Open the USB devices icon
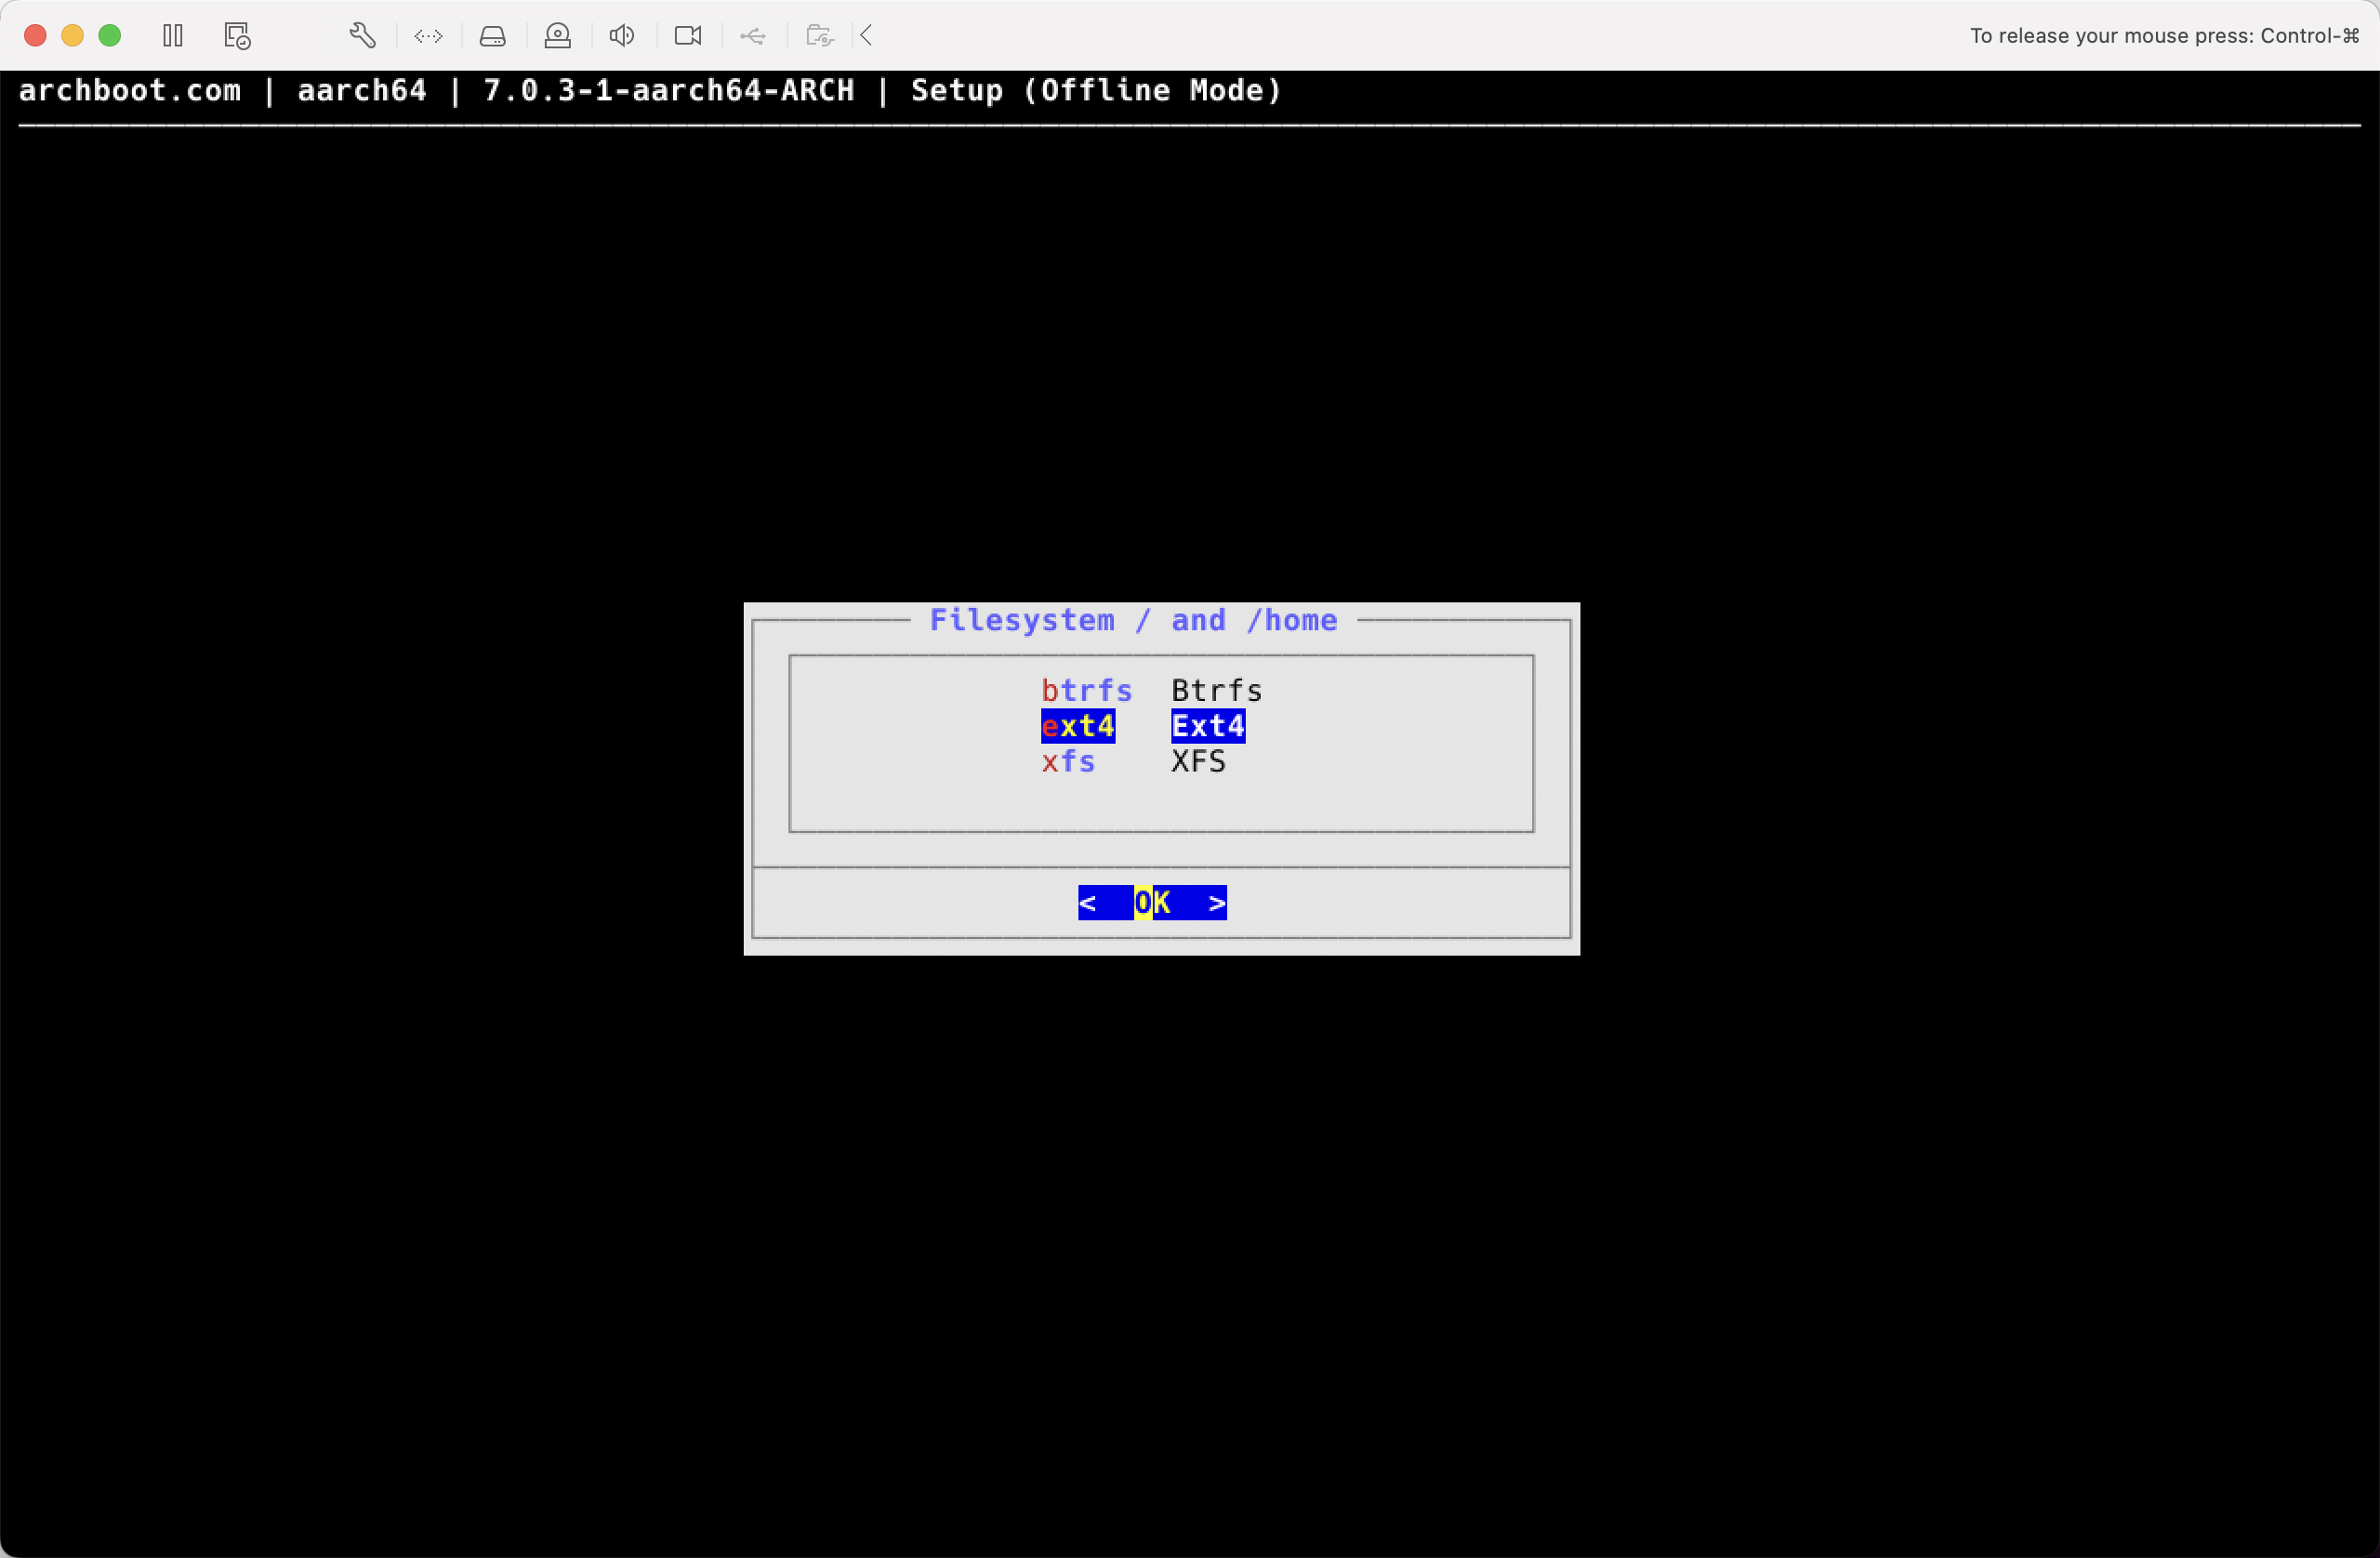Image resolution: width=2380 pixels, height=1558 pixels. point(753,36)
